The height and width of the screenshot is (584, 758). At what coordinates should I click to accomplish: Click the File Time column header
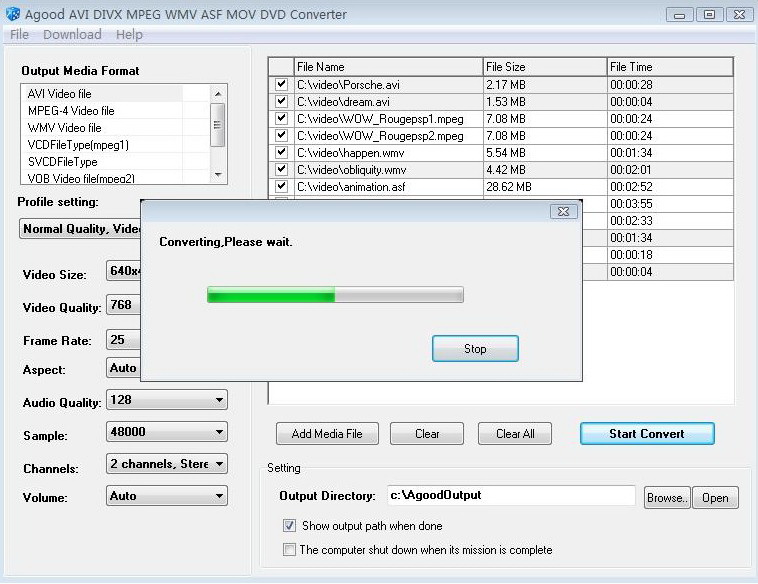(x=670, y=67)
